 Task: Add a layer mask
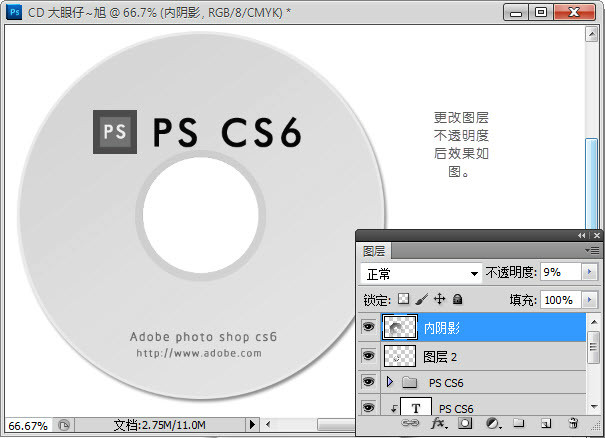click(x=465, y=424)
